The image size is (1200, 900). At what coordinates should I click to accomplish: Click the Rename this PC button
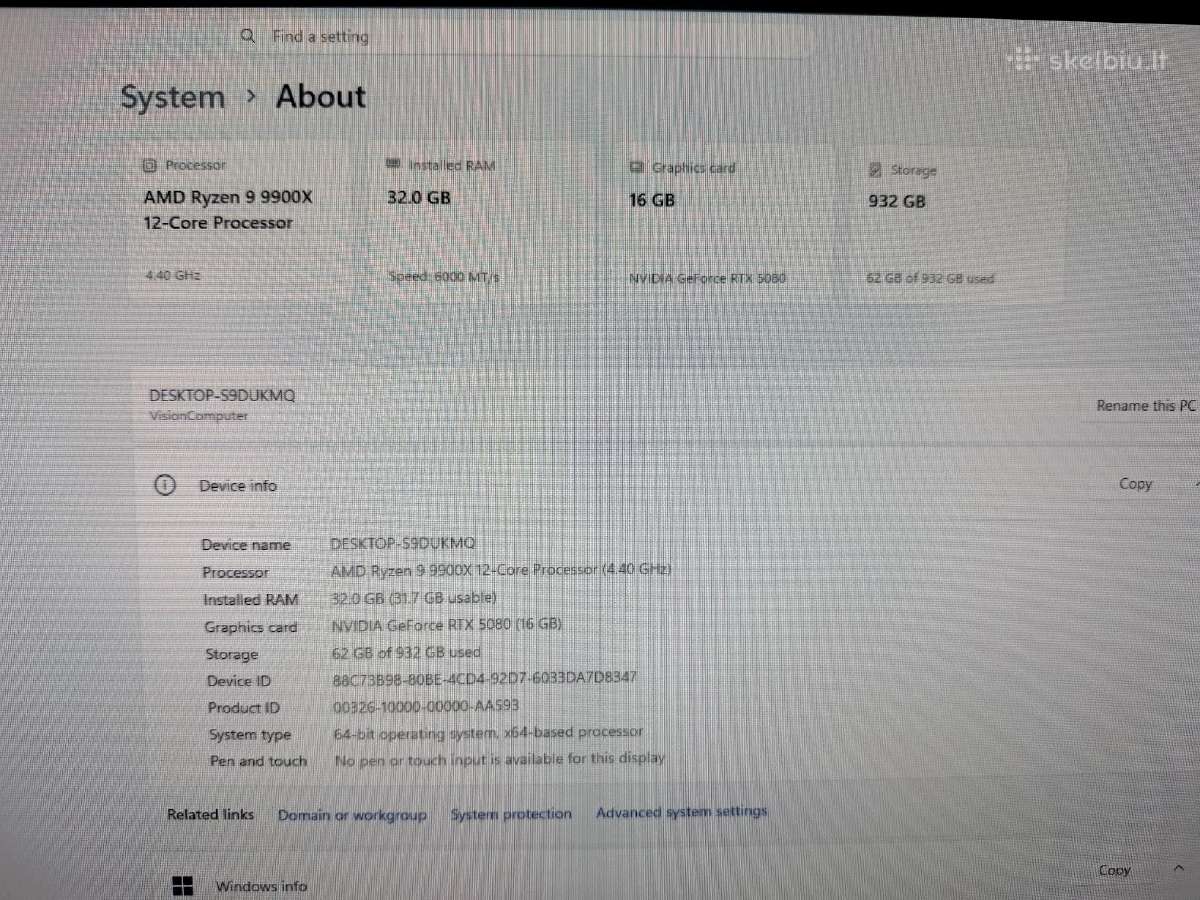(x=1146, y=406)
